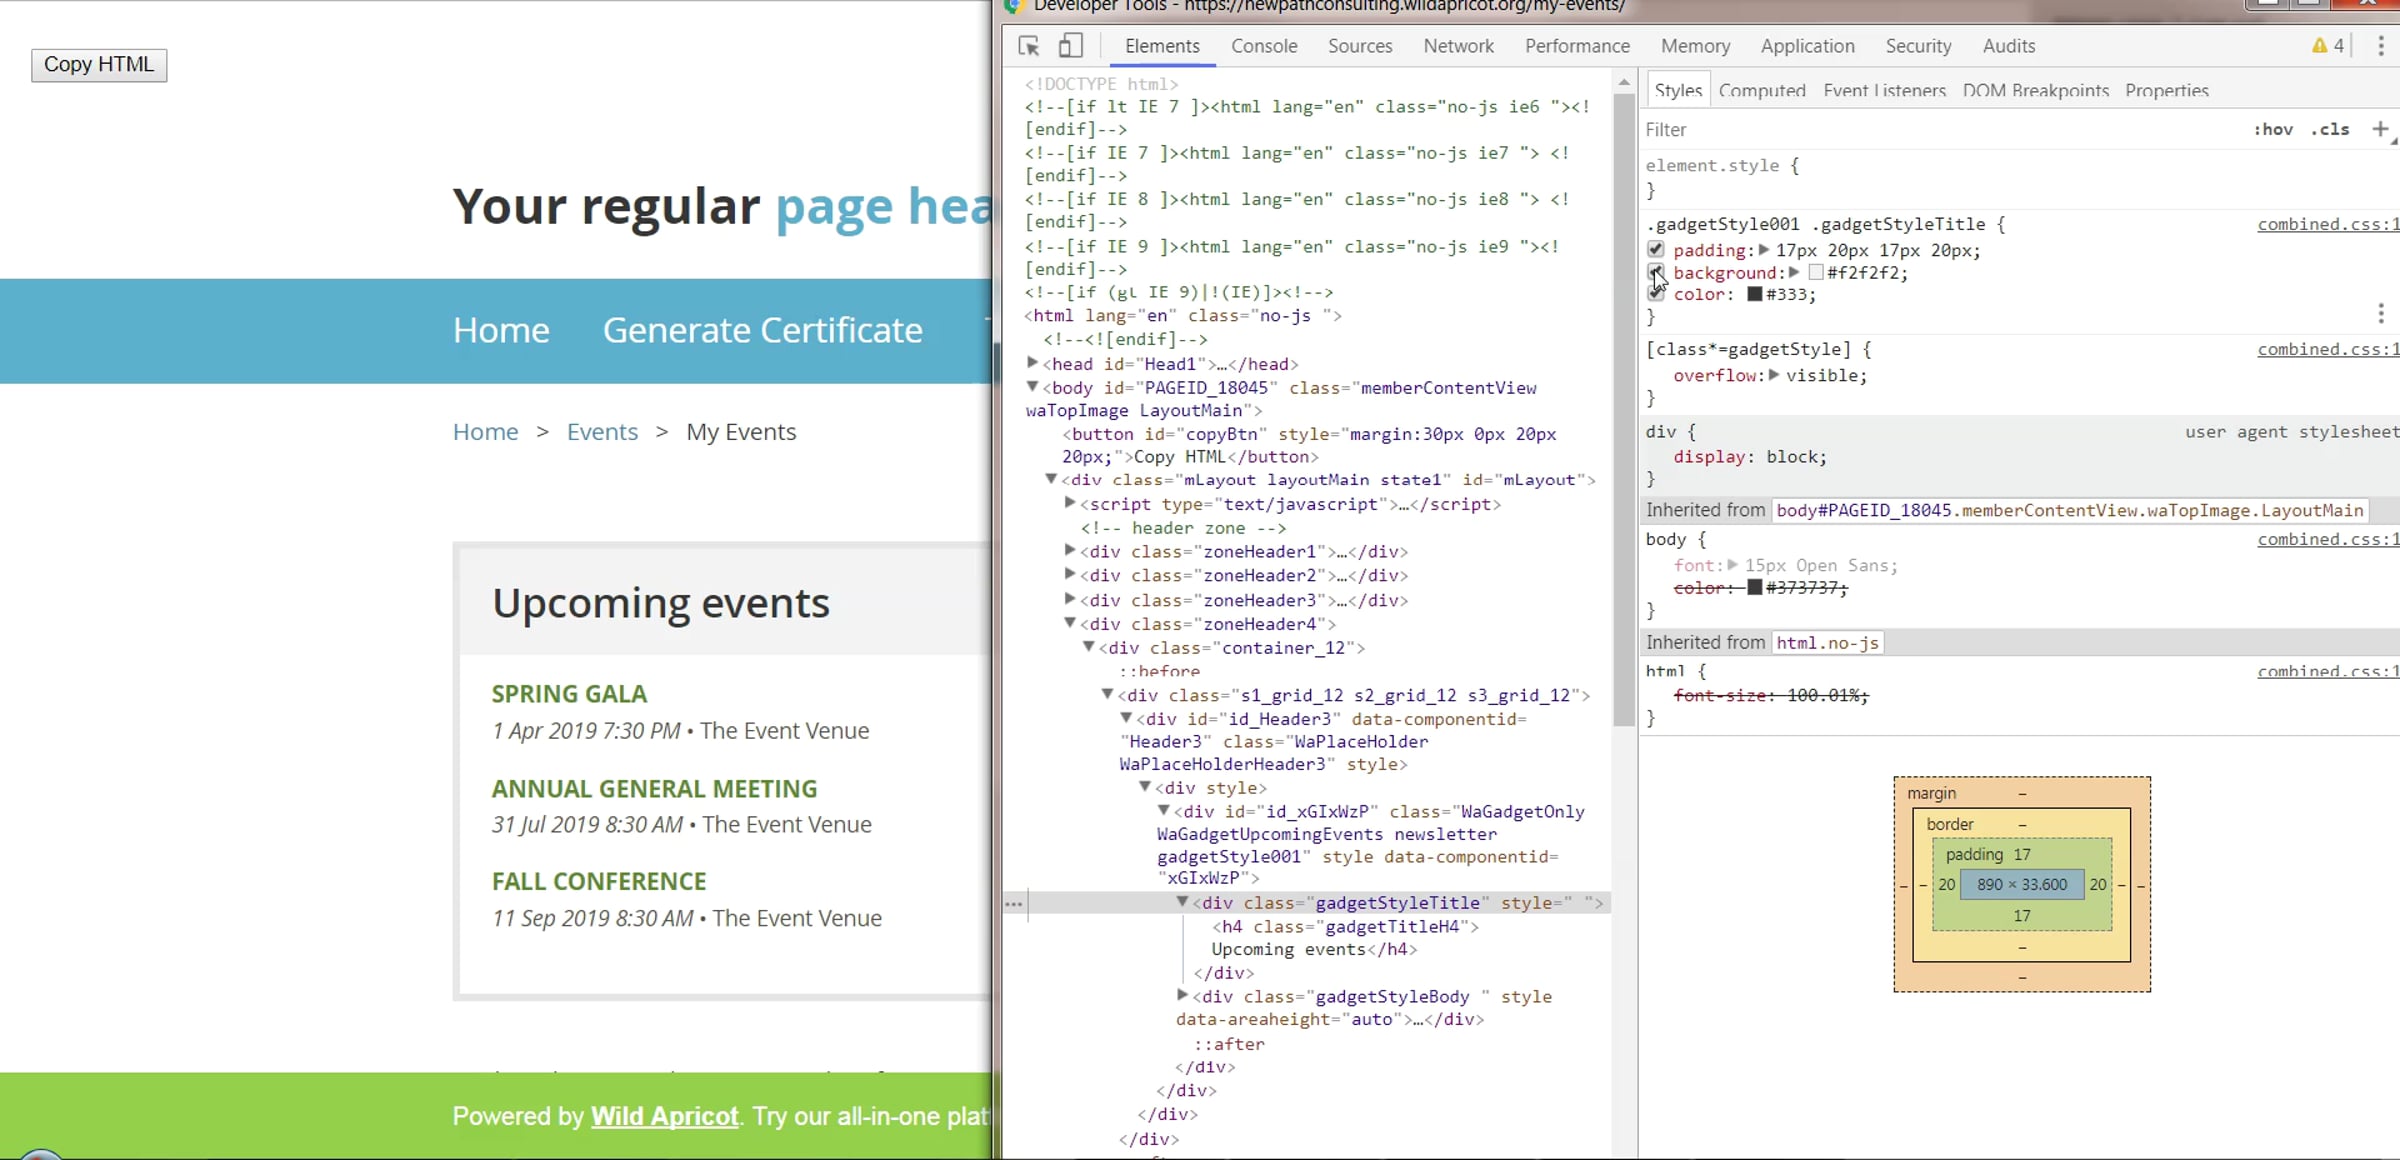Toggle the background property checkbox
Screen dimensions: 2400x1160
coord(1656,272)
